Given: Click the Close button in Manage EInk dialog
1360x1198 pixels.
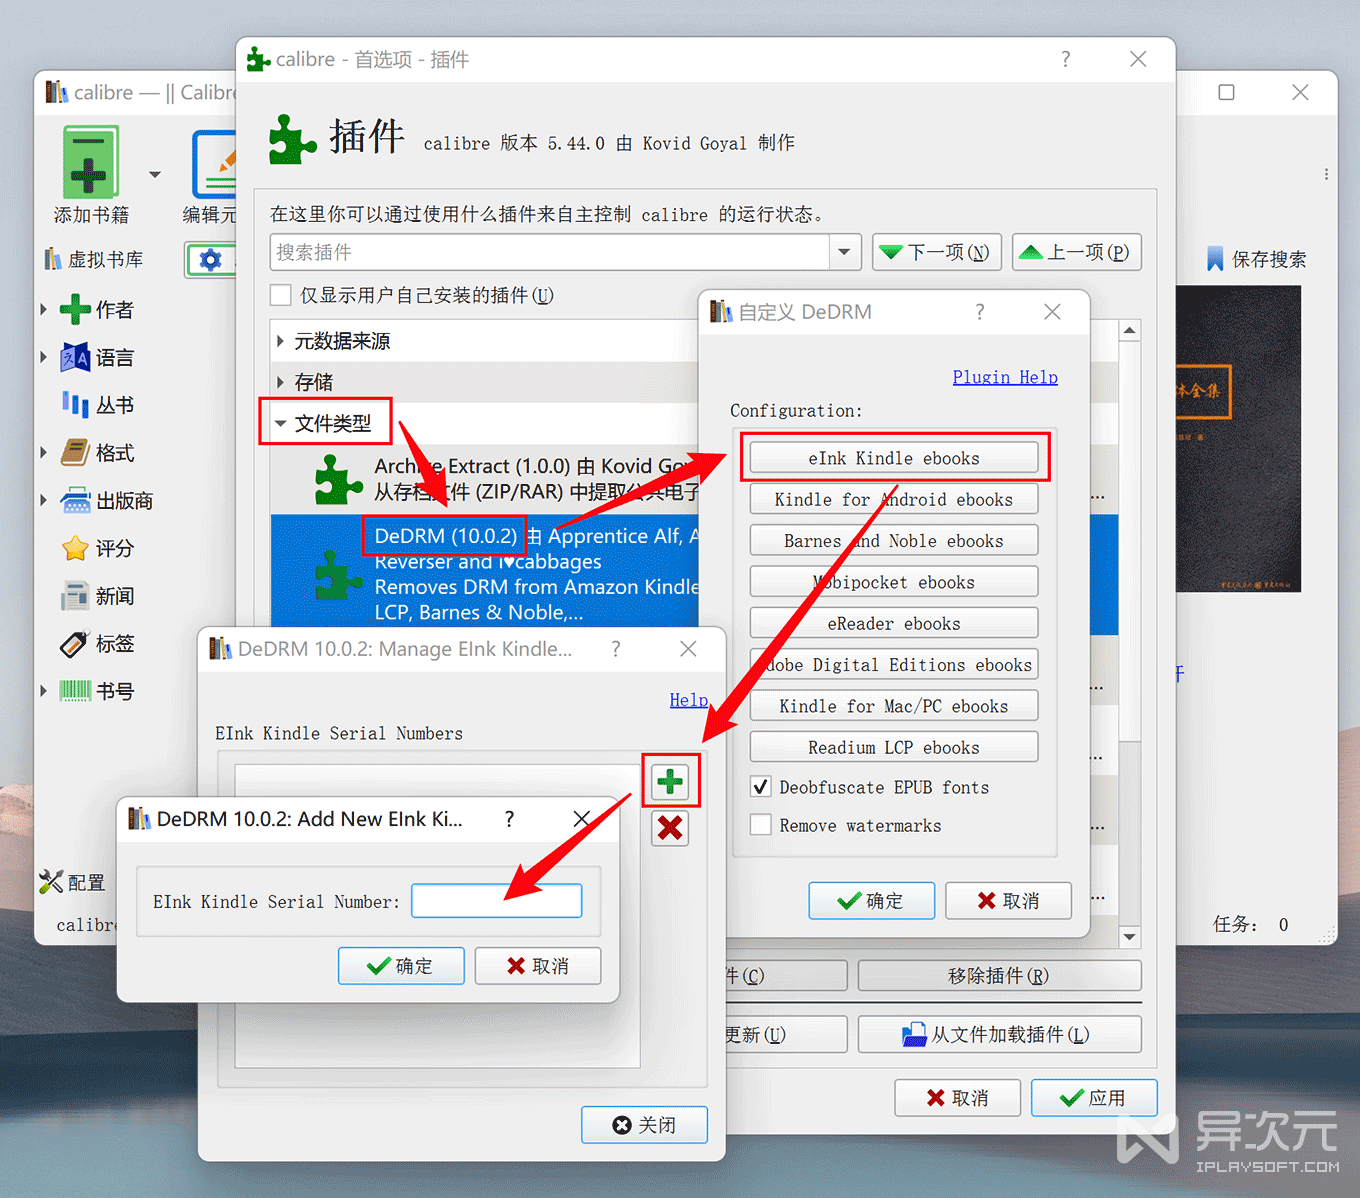Looking at the screenshot, I should pyautogui.click(x=644, y=1125).
